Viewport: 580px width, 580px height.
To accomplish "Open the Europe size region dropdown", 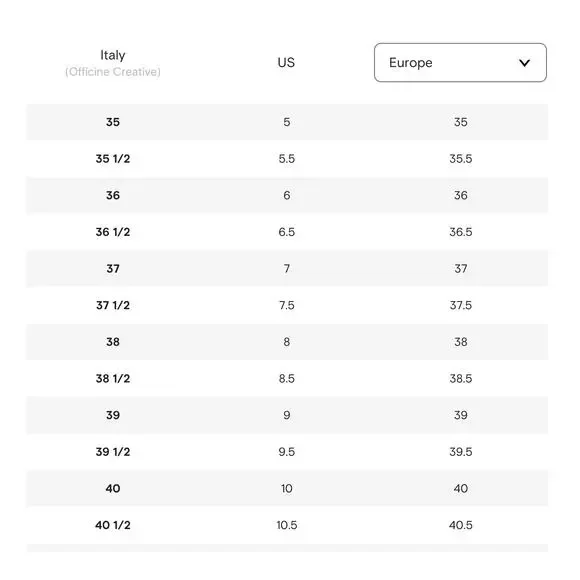I will tap(460, 63).
